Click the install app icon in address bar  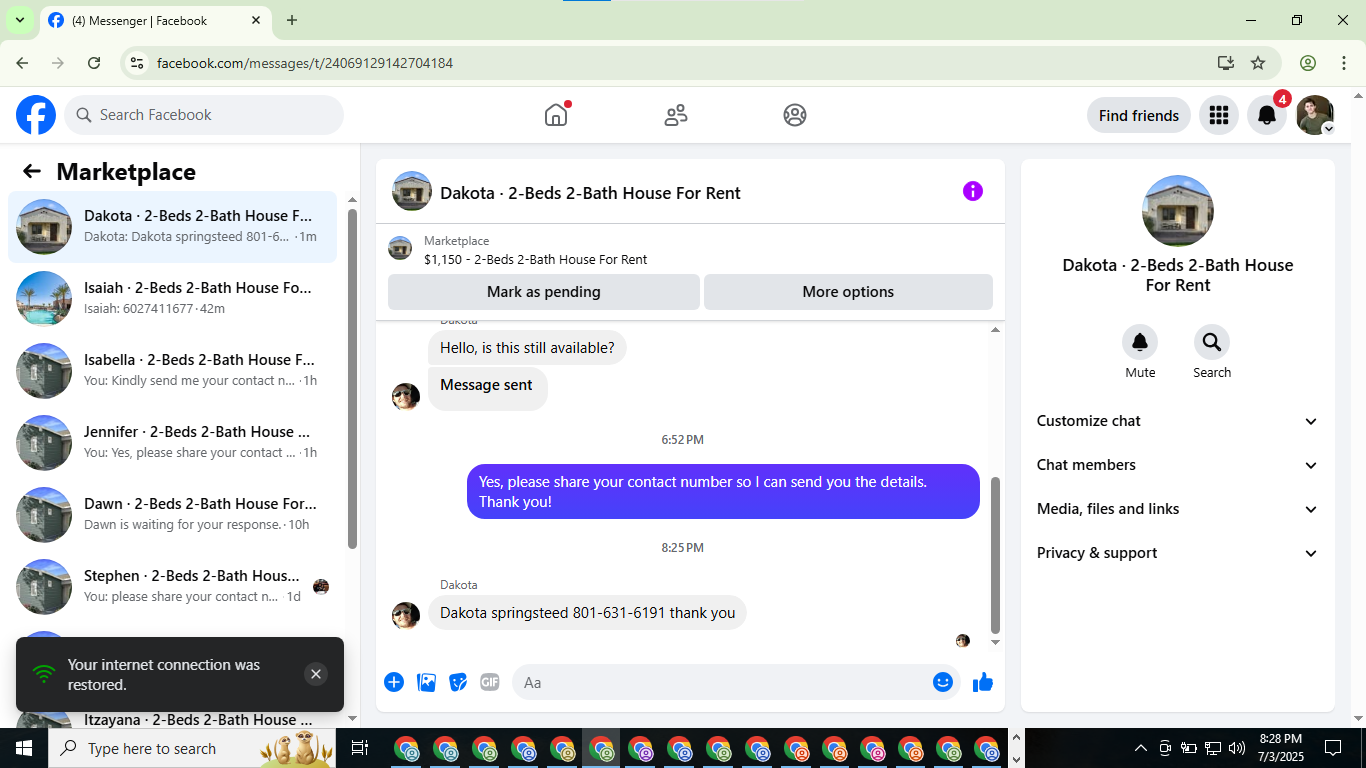point(1226,63)
